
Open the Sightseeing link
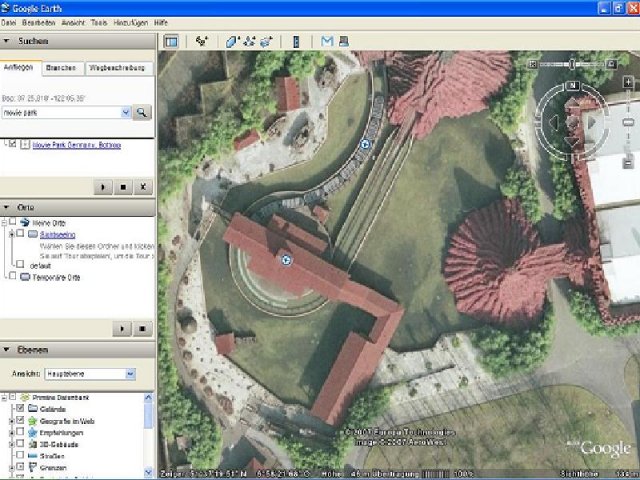point(58,235)
